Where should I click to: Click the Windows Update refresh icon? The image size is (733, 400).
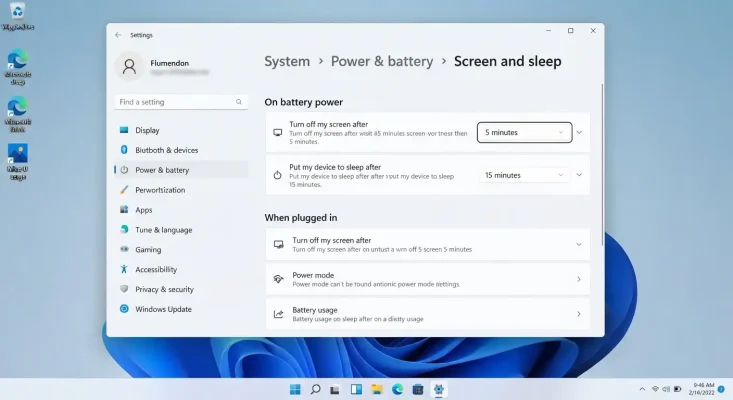coord(124,309)
